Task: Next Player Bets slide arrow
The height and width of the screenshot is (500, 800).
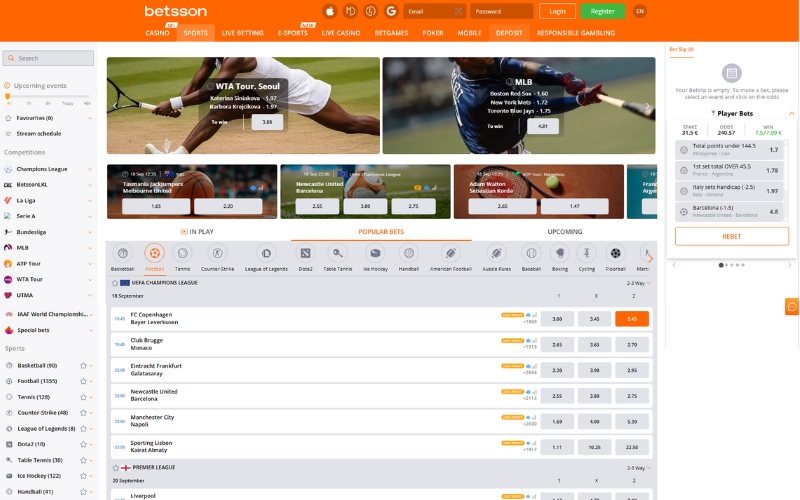Action: (x=789, y=265)
